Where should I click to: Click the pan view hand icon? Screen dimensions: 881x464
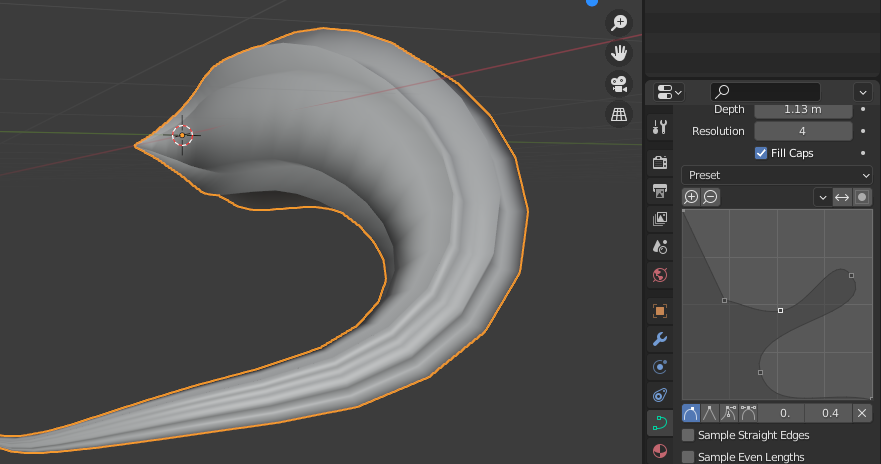pyautogui.click(x=619, y=53)
